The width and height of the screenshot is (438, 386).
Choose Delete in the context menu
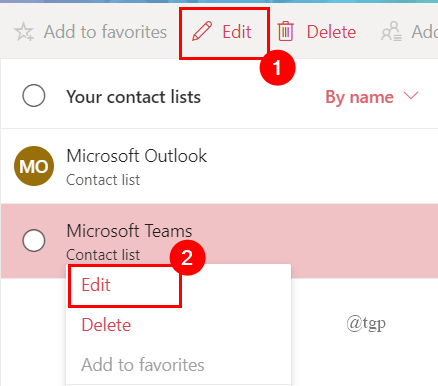click(106, 325)
